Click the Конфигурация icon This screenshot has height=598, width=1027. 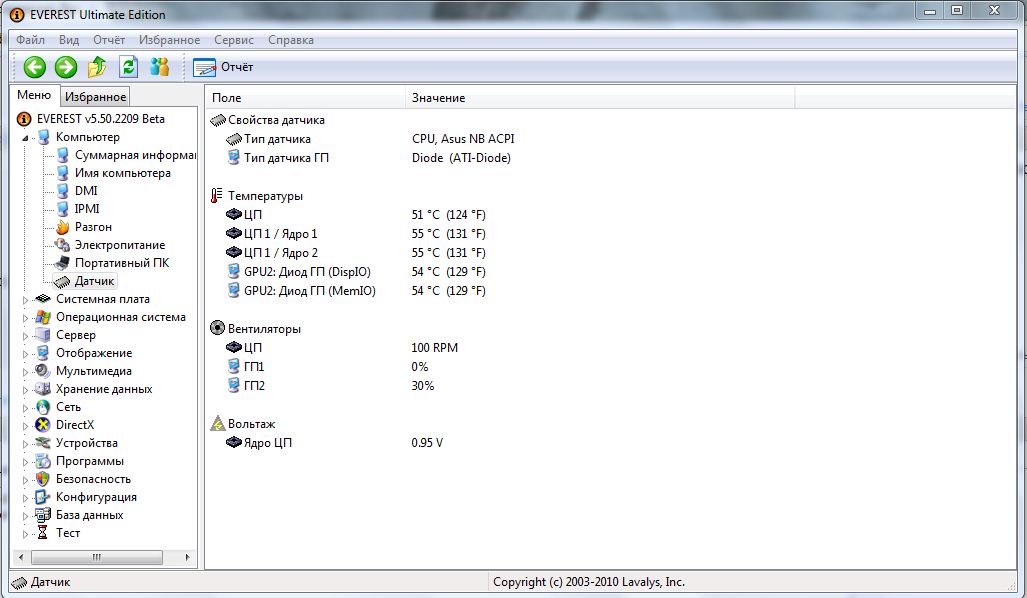coord(43,497)
